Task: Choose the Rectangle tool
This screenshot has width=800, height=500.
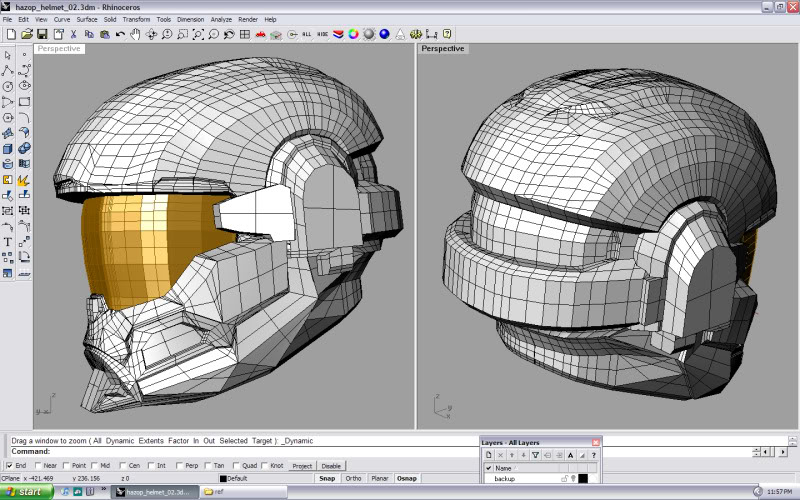Action: click(x=24, y=102)
